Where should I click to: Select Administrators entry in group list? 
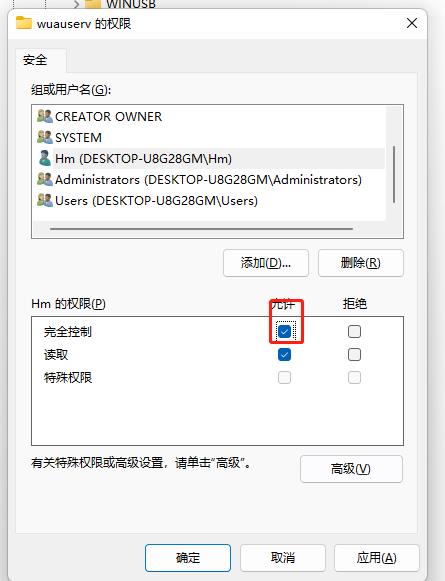208,180
